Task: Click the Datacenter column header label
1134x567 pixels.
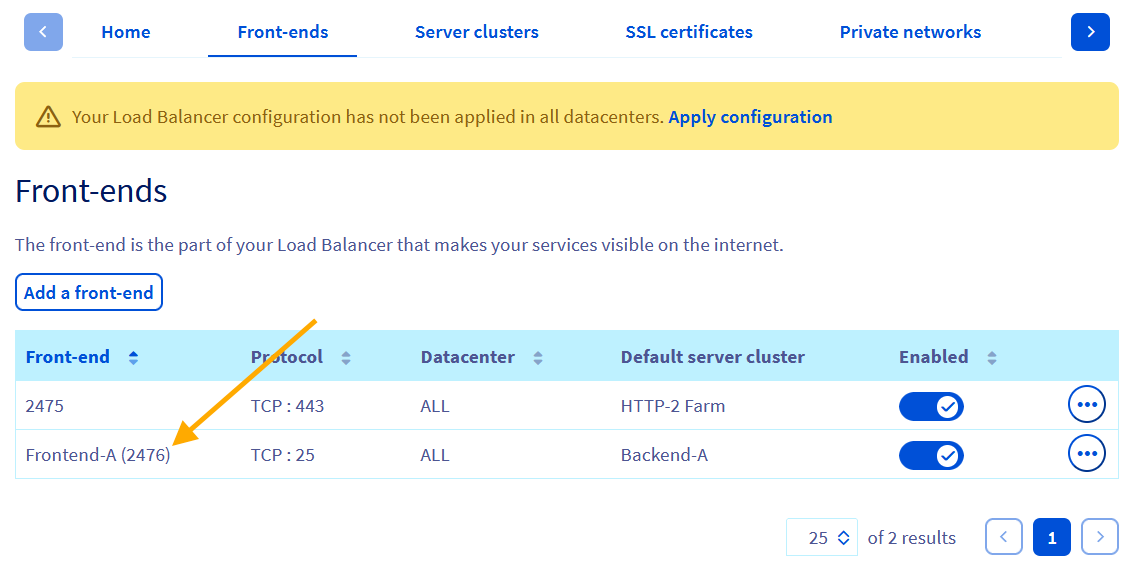Action: [467, 357]
